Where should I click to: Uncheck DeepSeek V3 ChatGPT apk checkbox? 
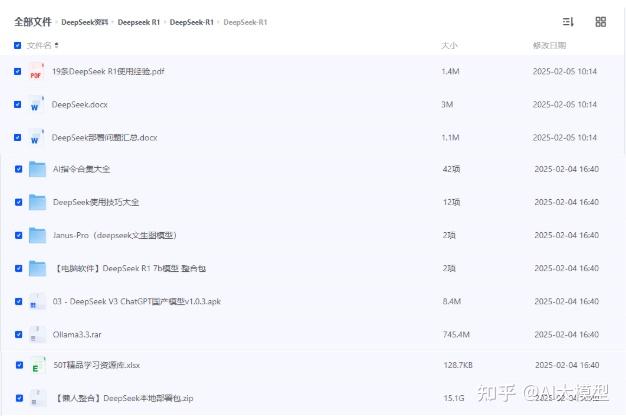19,301
